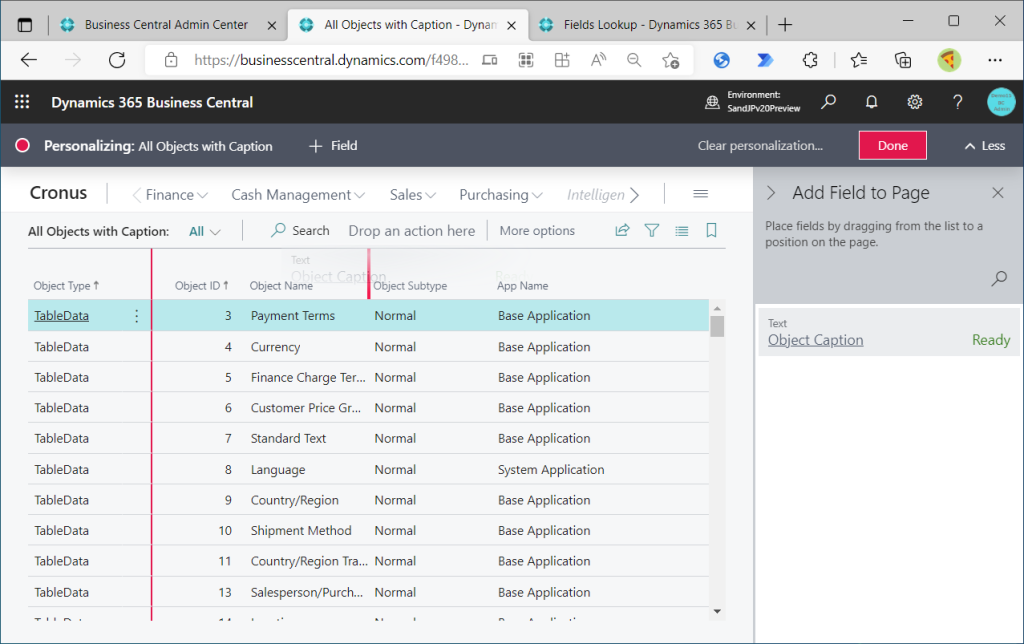
Task: Open browser favorites list
Action: [x=859, y=60]
